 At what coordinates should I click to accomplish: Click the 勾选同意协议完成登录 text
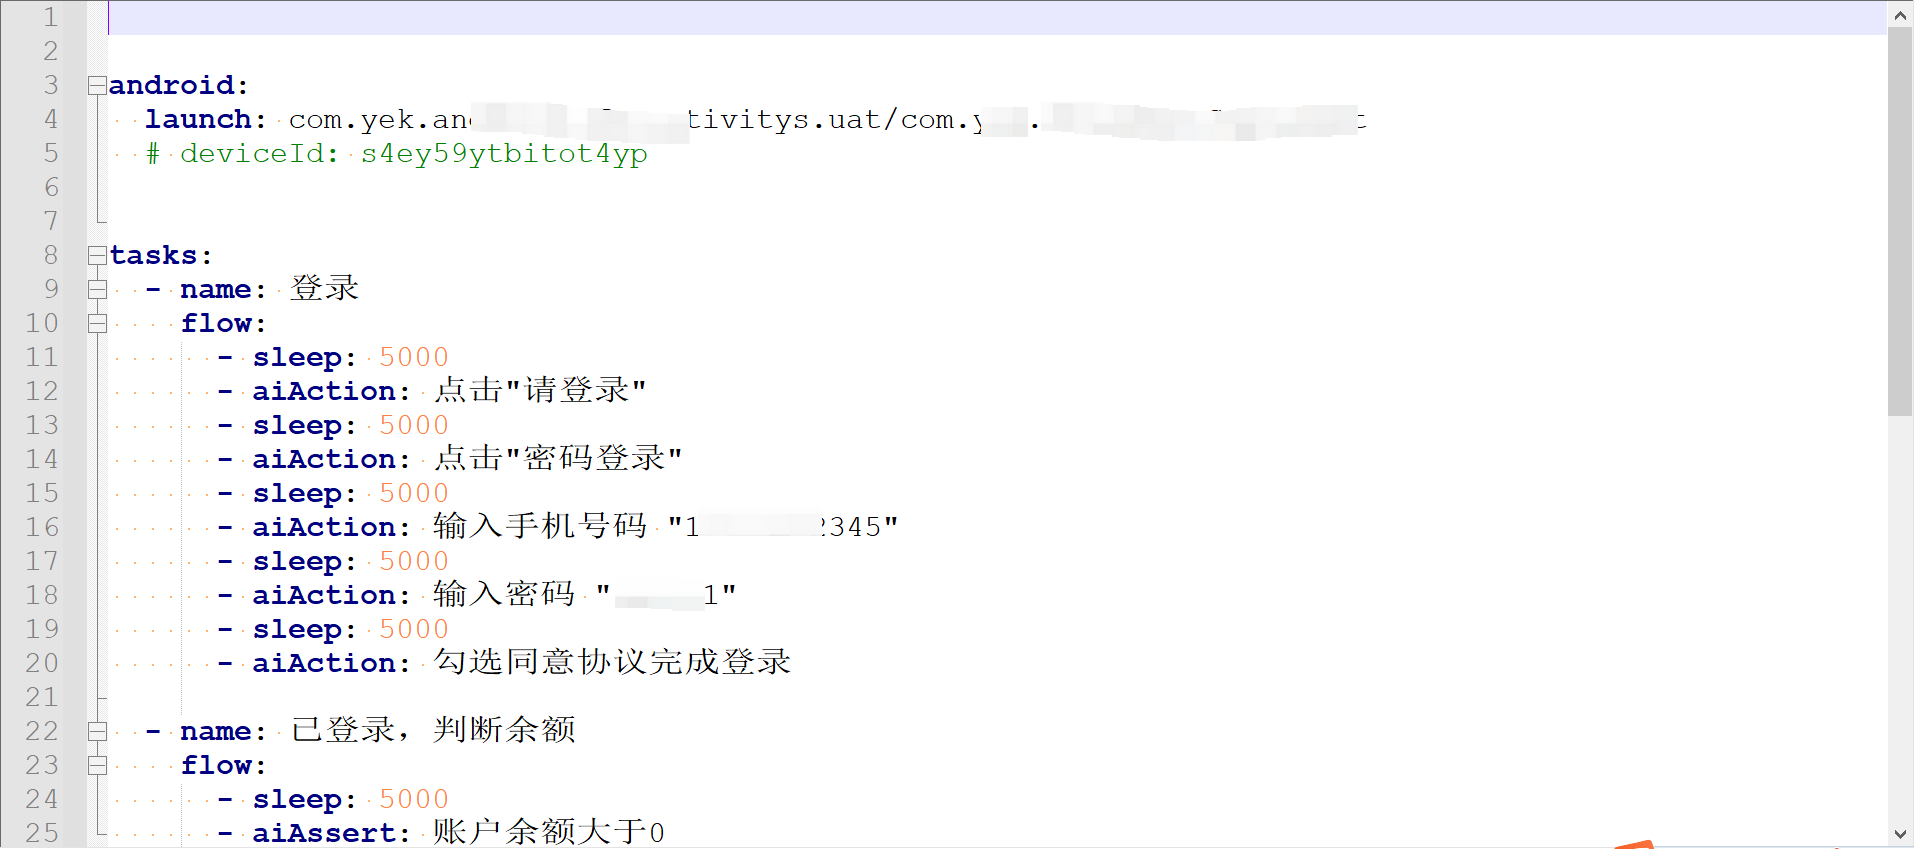point(612,662)
